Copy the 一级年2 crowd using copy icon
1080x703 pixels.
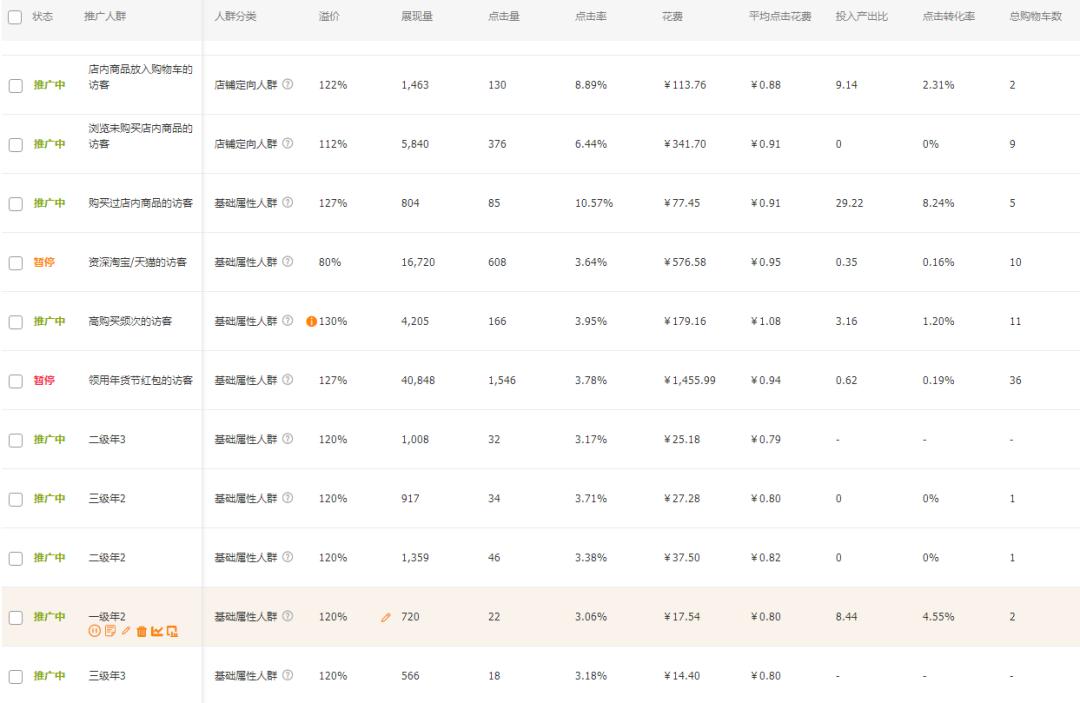(110, 631)
